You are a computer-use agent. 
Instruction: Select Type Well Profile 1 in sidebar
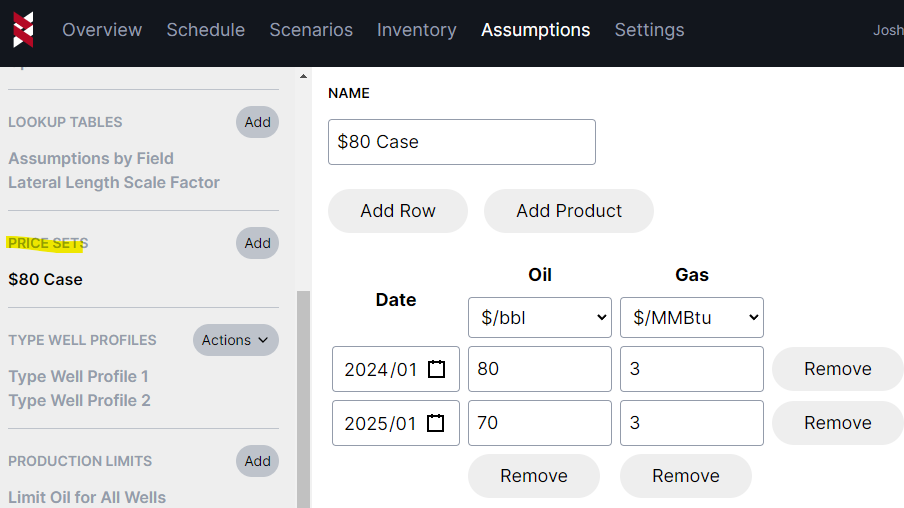[79, 376]
